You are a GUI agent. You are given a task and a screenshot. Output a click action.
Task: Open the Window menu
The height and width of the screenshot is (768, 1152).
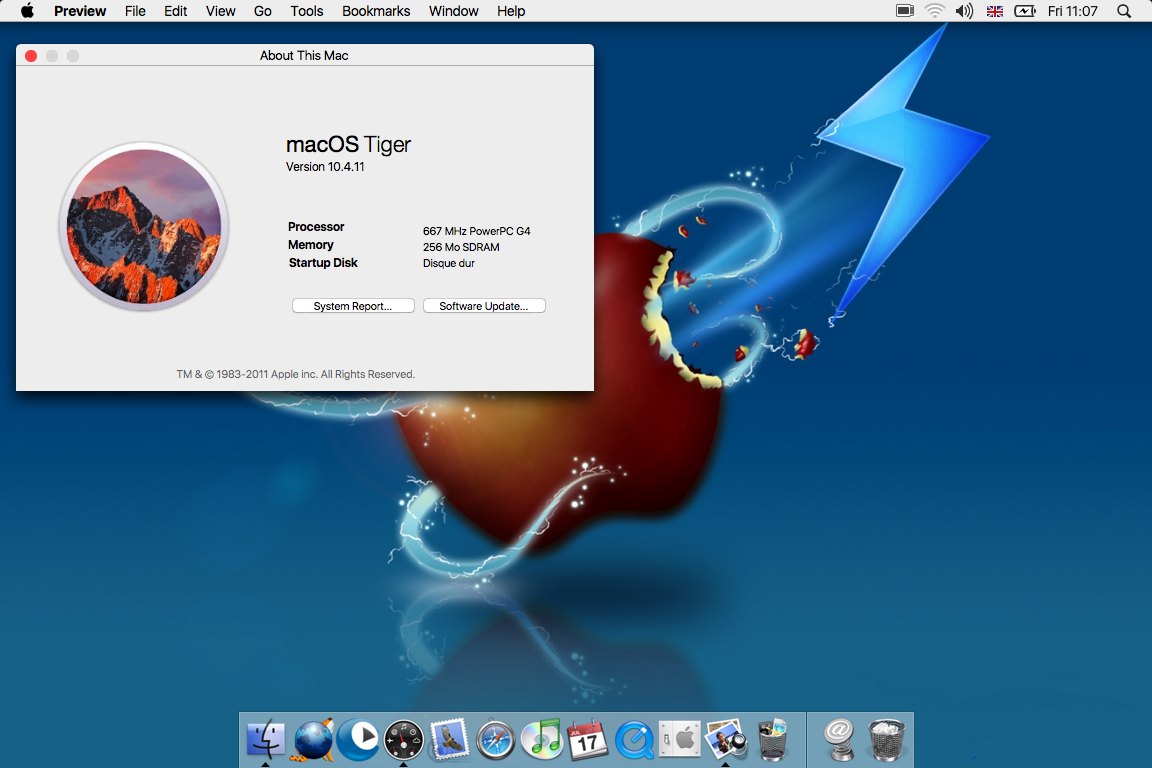click(x=453, y=11)
